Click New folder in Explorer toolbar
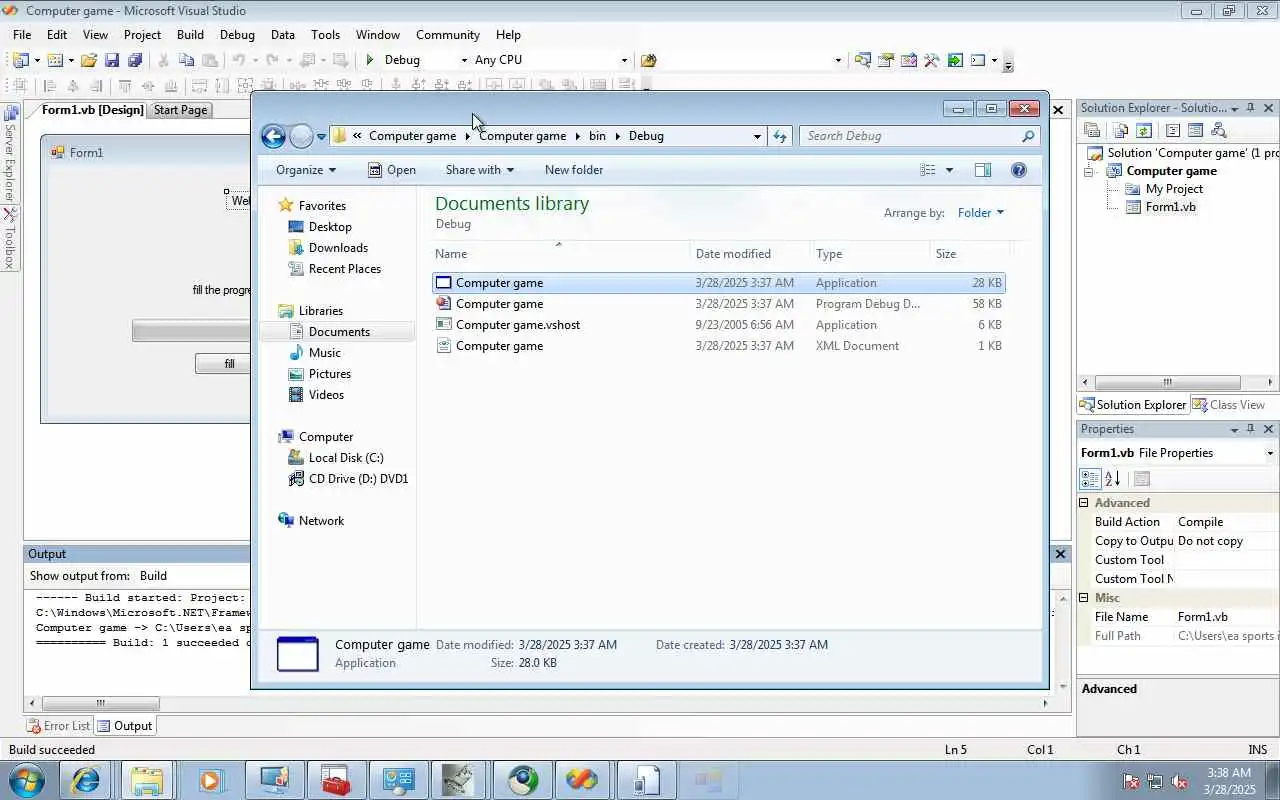Viewport: 1280px width, 800px height. (574, 170)
